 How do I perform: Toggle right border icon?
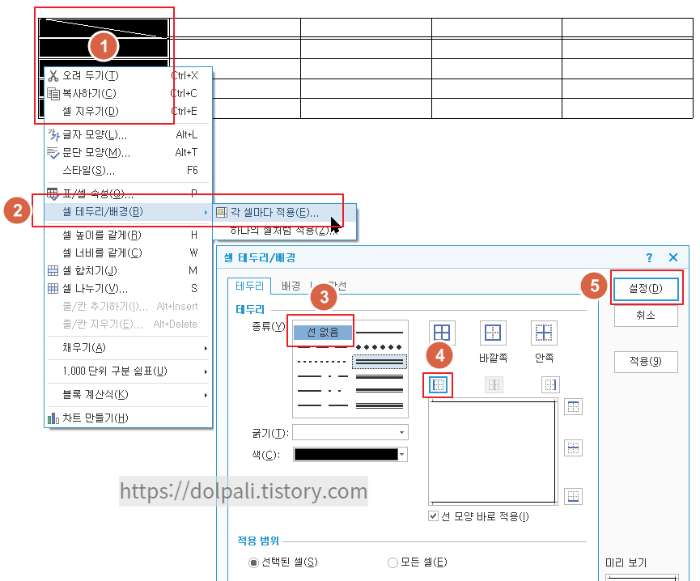(550, 385)
